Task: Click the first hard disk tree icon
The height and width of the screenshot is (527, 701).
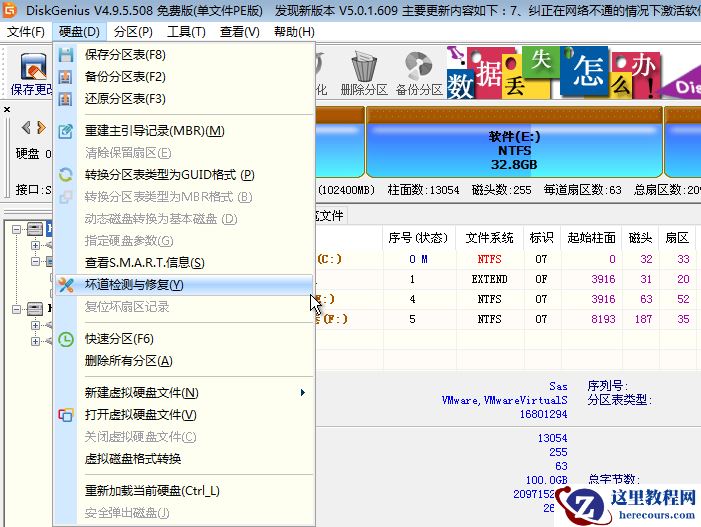Action: coord(35,229)
